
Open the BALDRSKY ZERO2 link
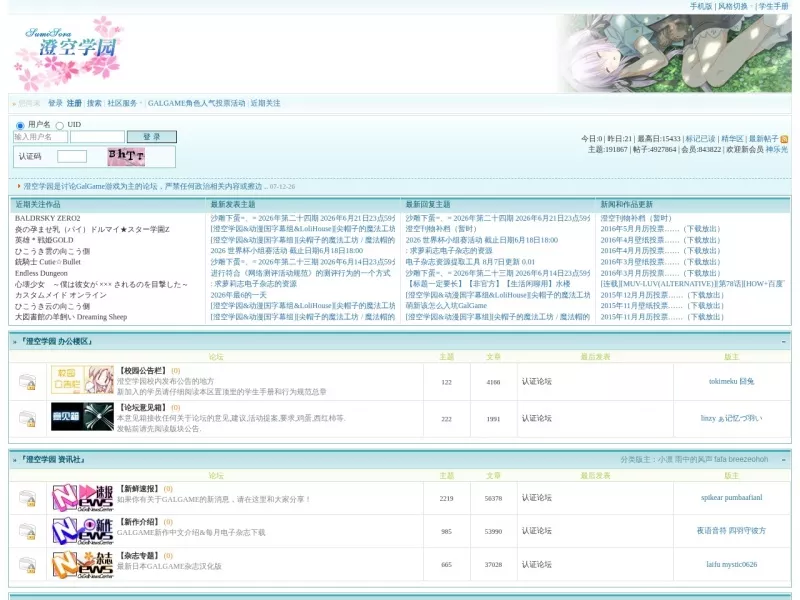47,218
